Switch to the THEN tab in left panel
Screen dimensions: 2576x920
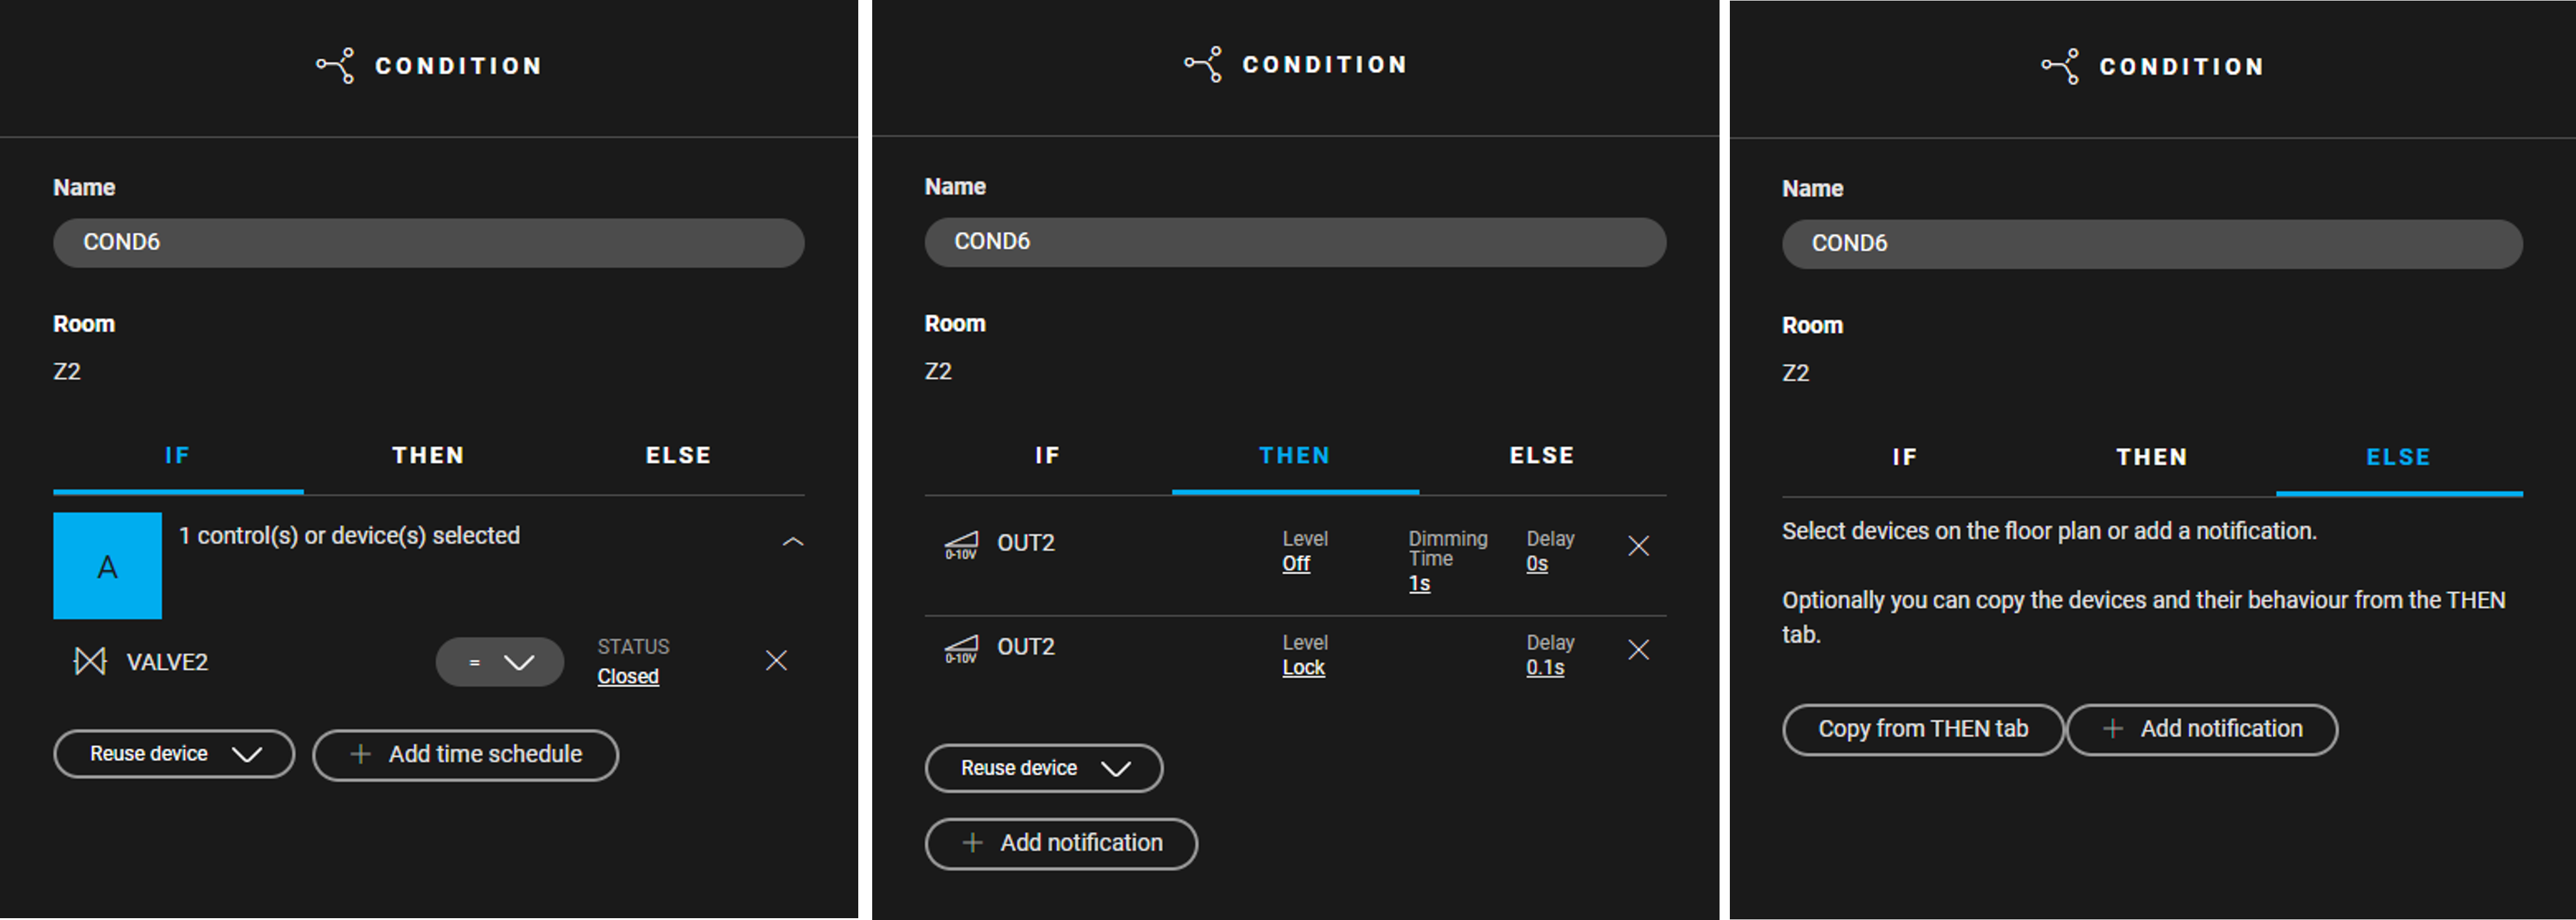click(x=428, y=456)
